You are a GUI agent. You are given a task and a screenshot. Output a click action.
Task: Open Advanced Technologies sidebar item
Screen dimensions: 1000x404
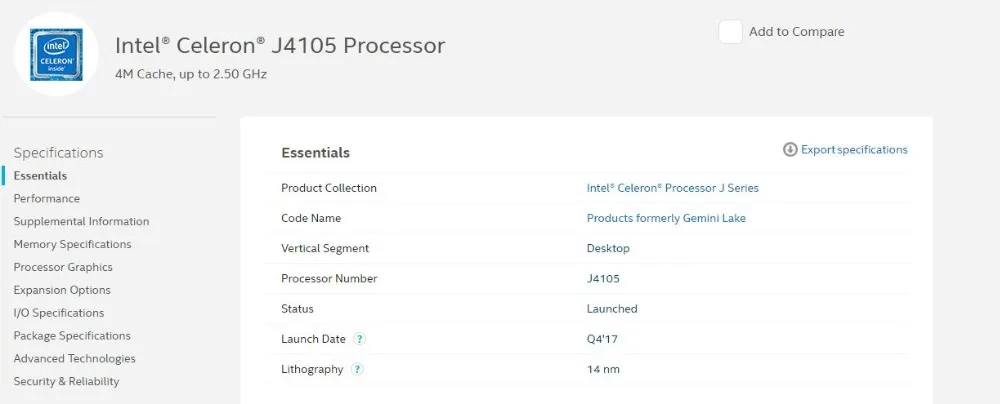pos(74,359)
